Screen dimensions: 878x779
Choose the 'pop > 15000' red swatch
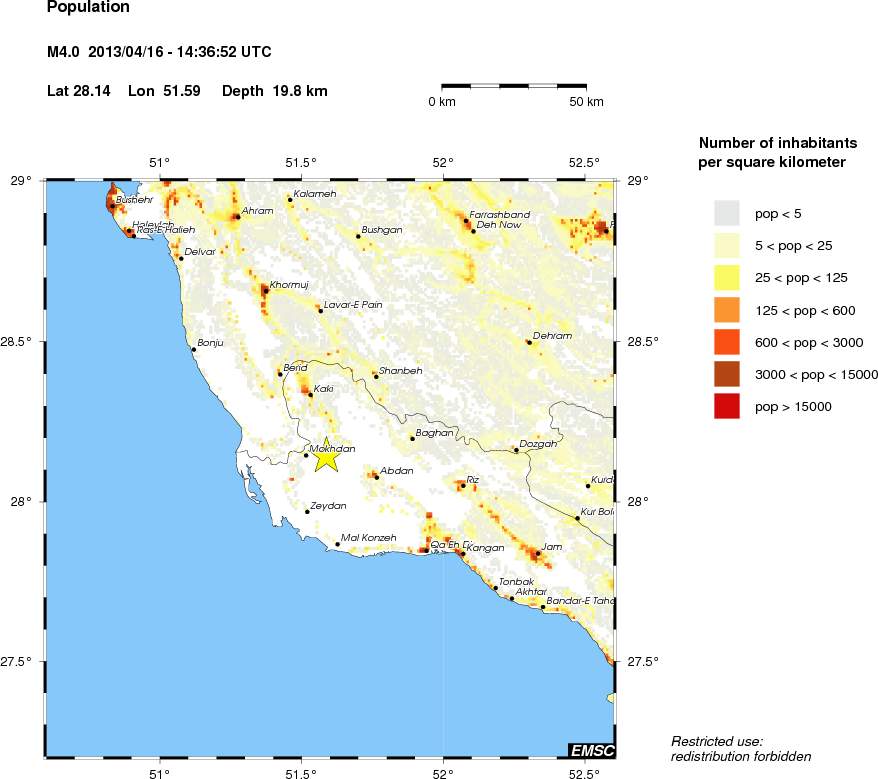[726, 406]
